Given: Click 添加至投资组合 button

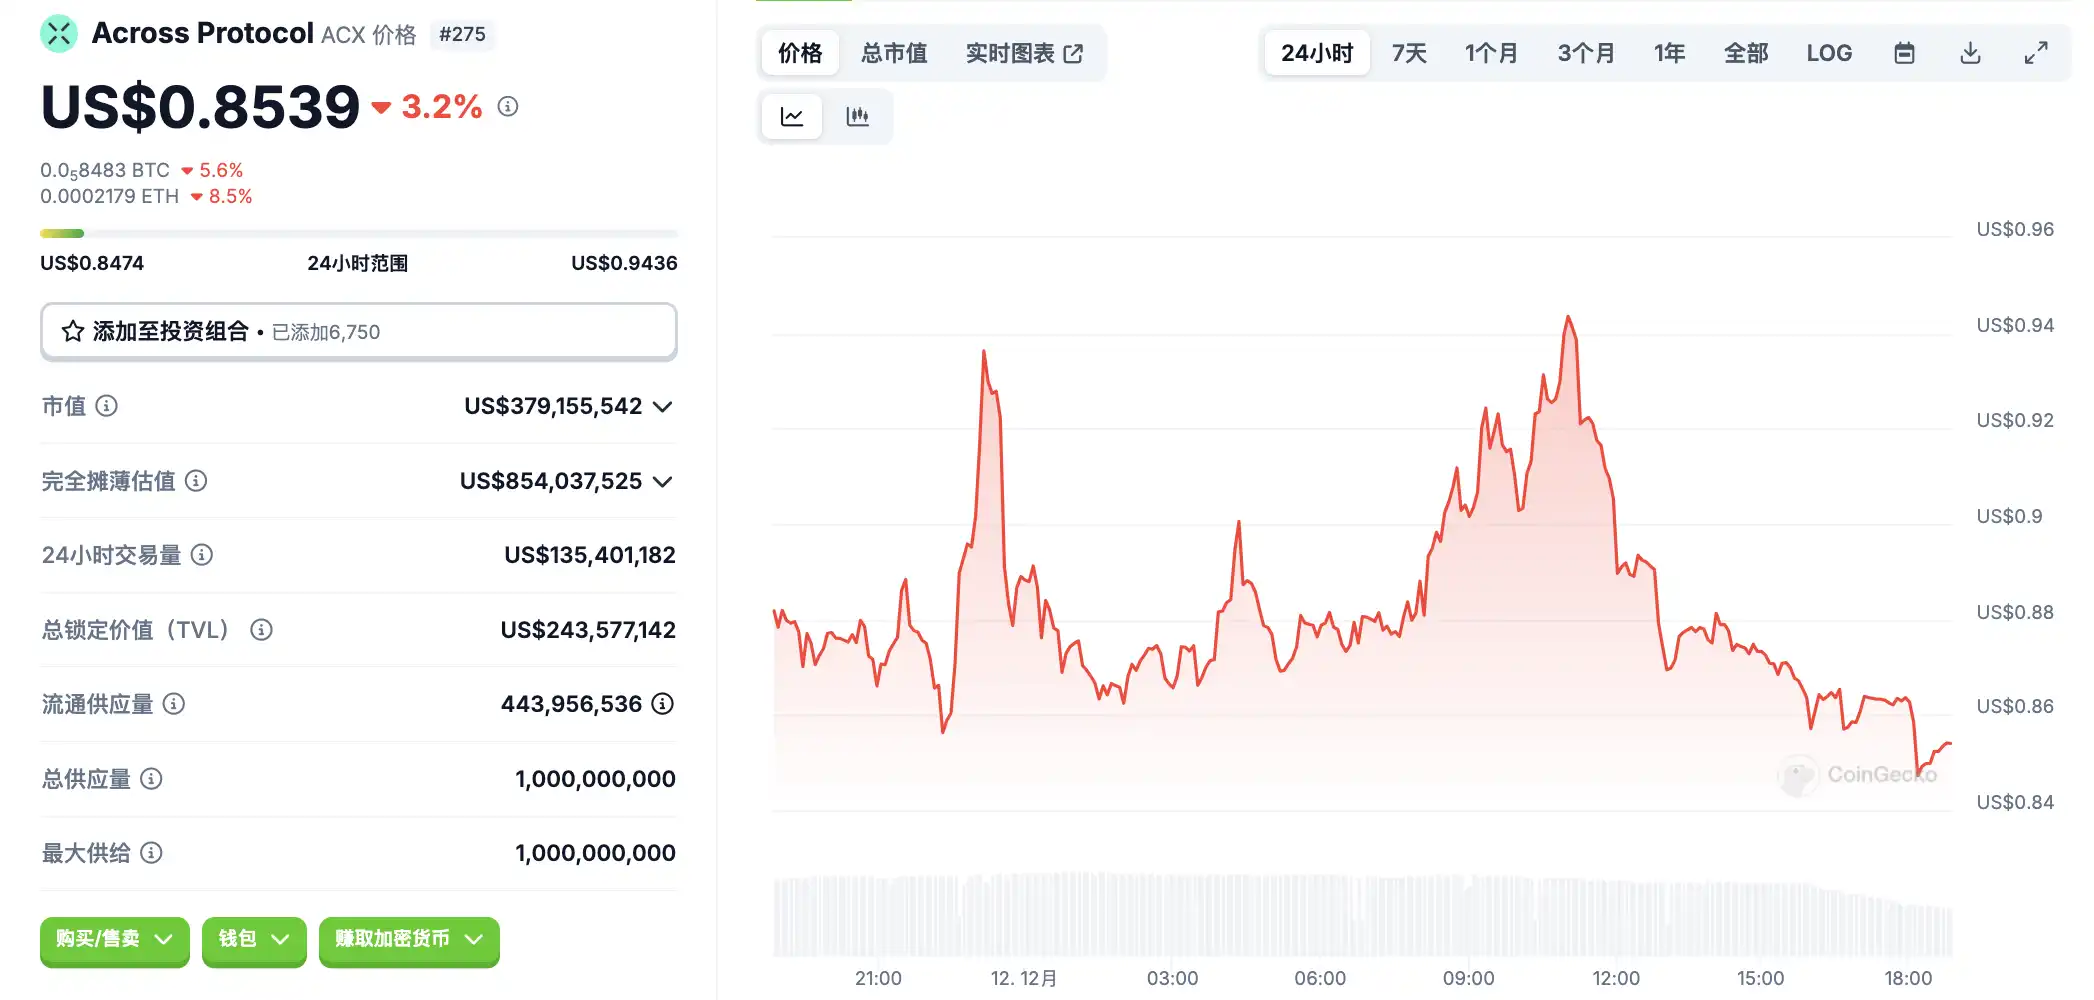Looking at the screenshot, I should pos(358,331).
